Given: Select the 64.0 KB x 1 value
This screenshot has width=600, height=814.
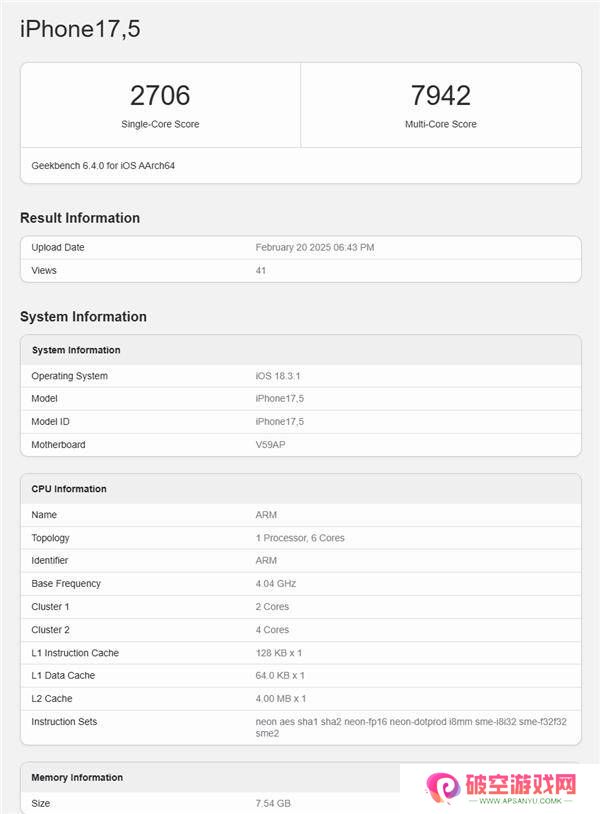Looking at the screenshot, I should pos(280,675).
